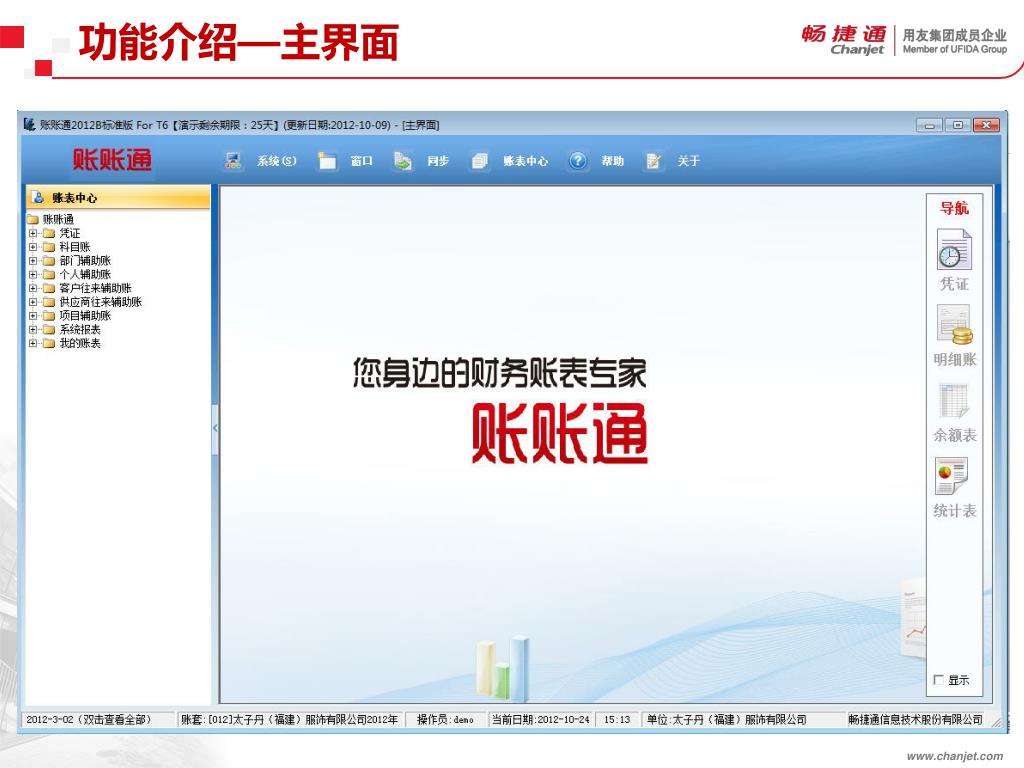Click the 凭证 label in navigation panel
1024x768 pixels.
coord(954,283)
